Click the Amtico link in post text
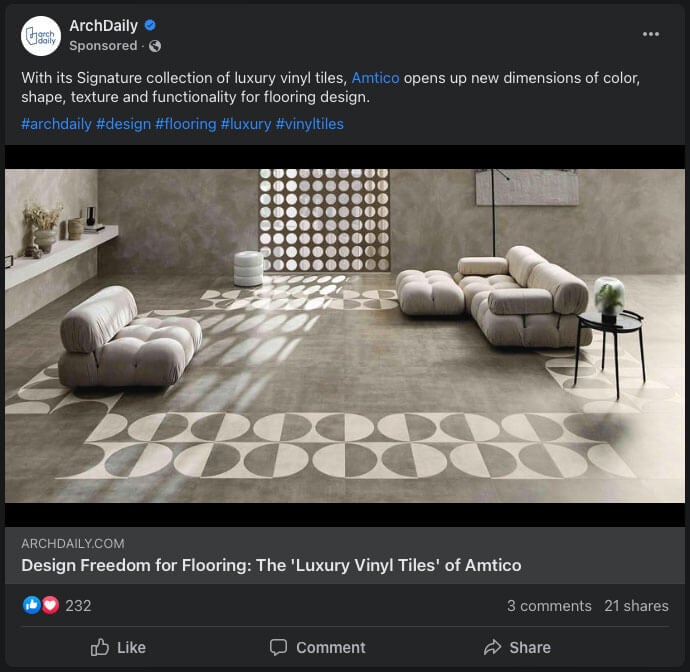690x672 pixels. pyautogui.click(x=375, y=78)
